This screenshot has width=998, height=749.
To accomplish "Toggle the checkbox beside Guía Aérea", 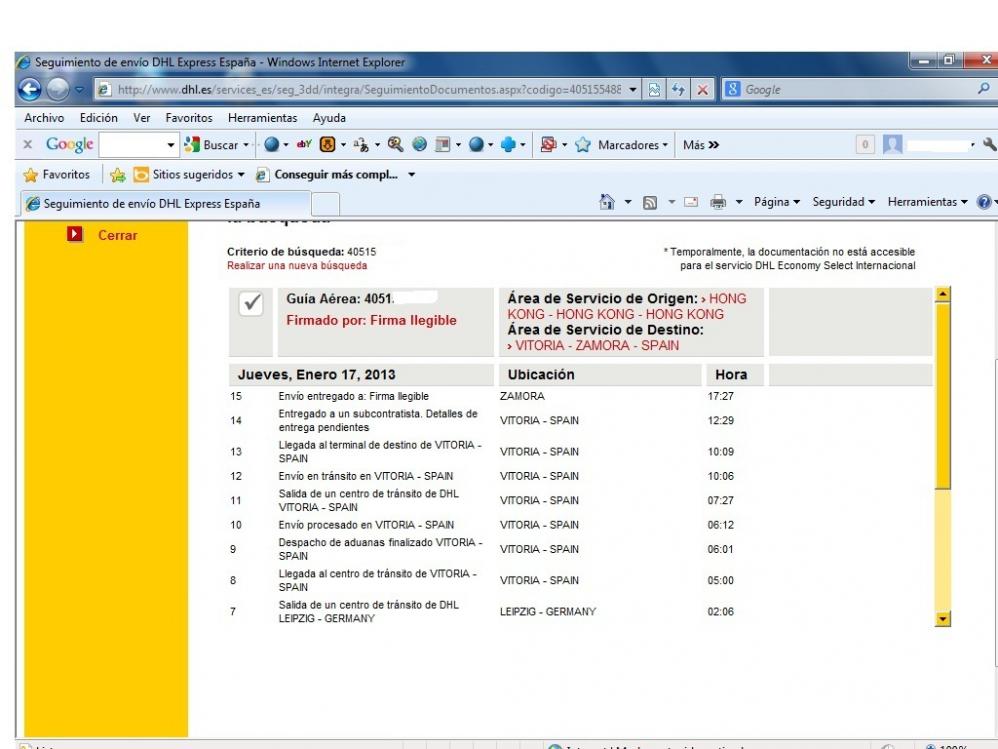I will [251, 302].
